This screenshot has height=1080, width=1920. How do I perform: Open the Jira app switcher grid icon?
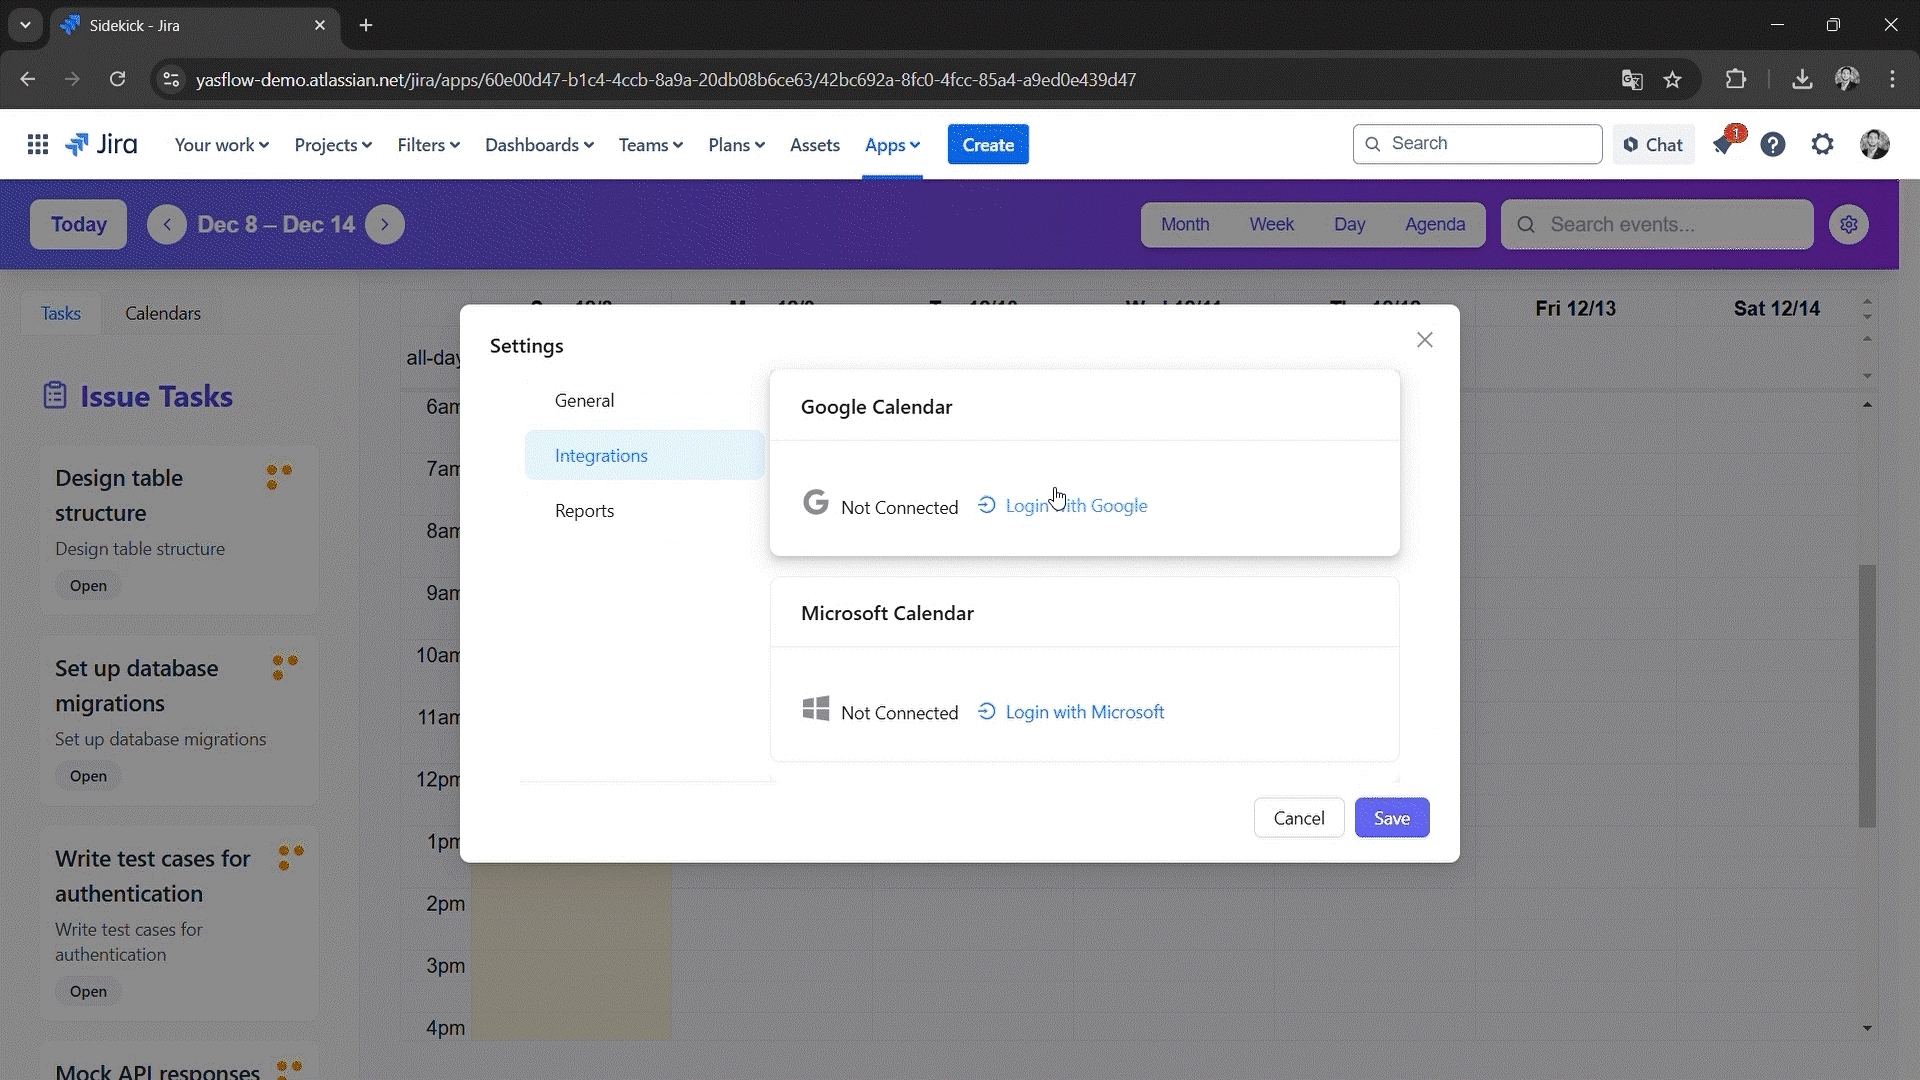[x=38, y=145]
